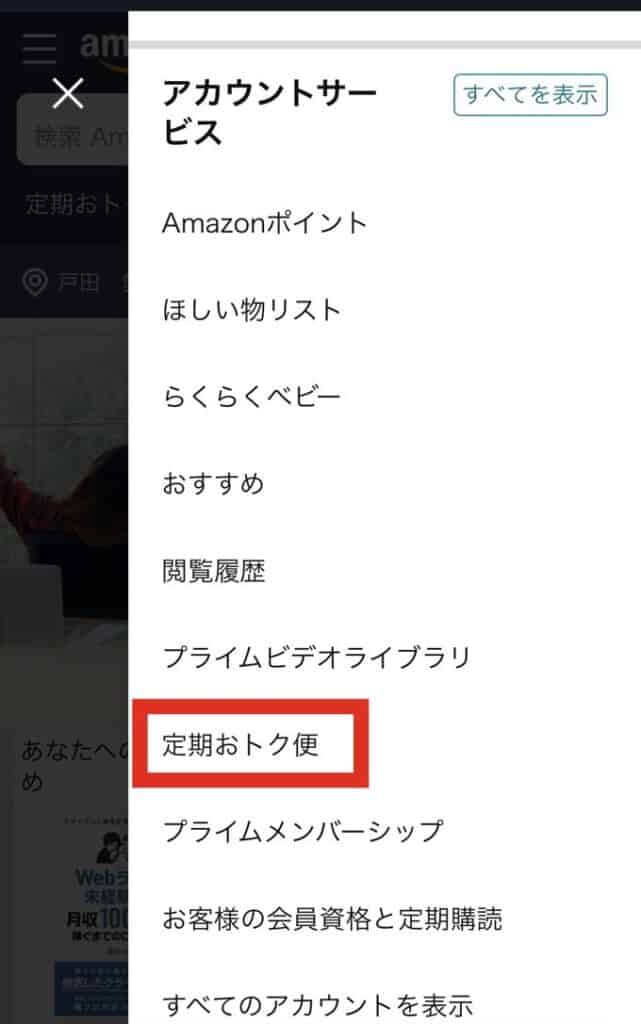Open プライムメンバーシップ
This screenshot has height=1024, width=641.
[x=303, y=831]
